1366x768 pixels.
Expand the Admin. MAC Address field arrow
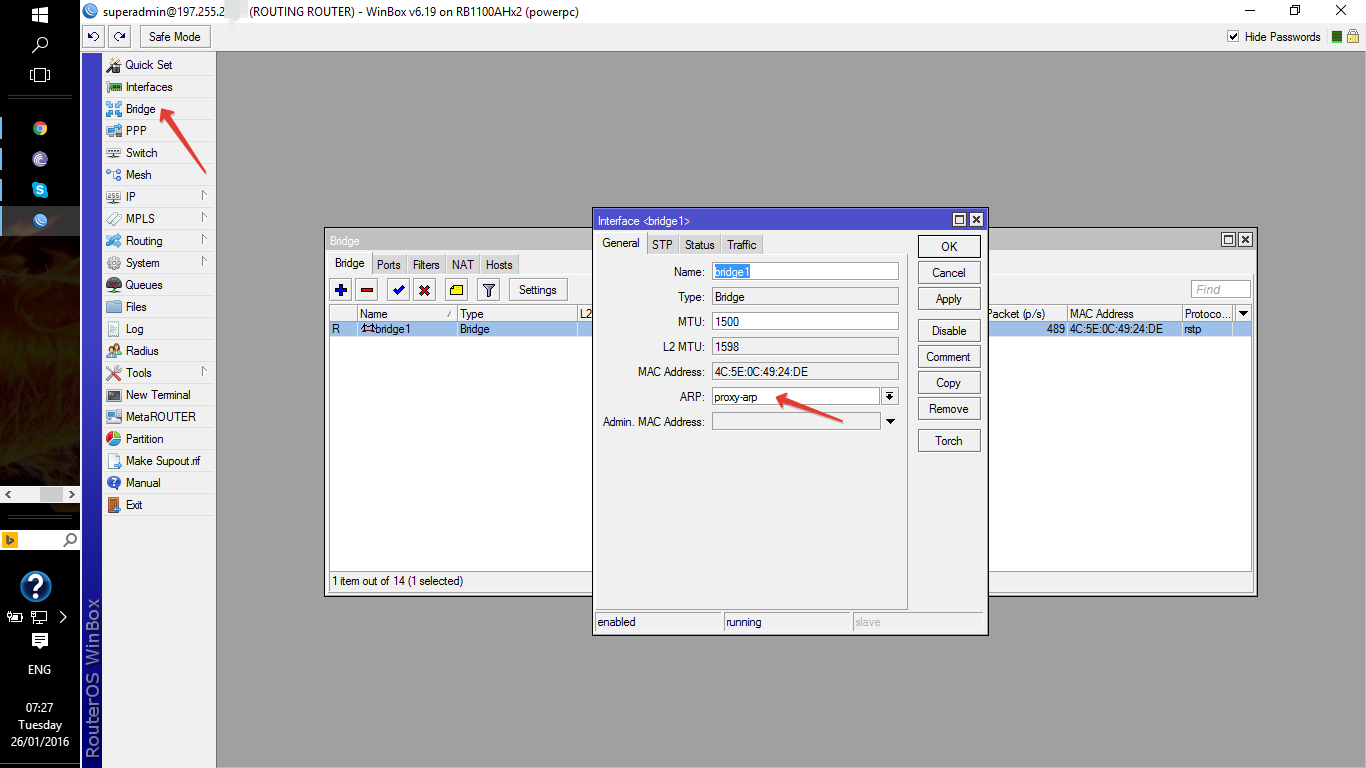[890, 422]
